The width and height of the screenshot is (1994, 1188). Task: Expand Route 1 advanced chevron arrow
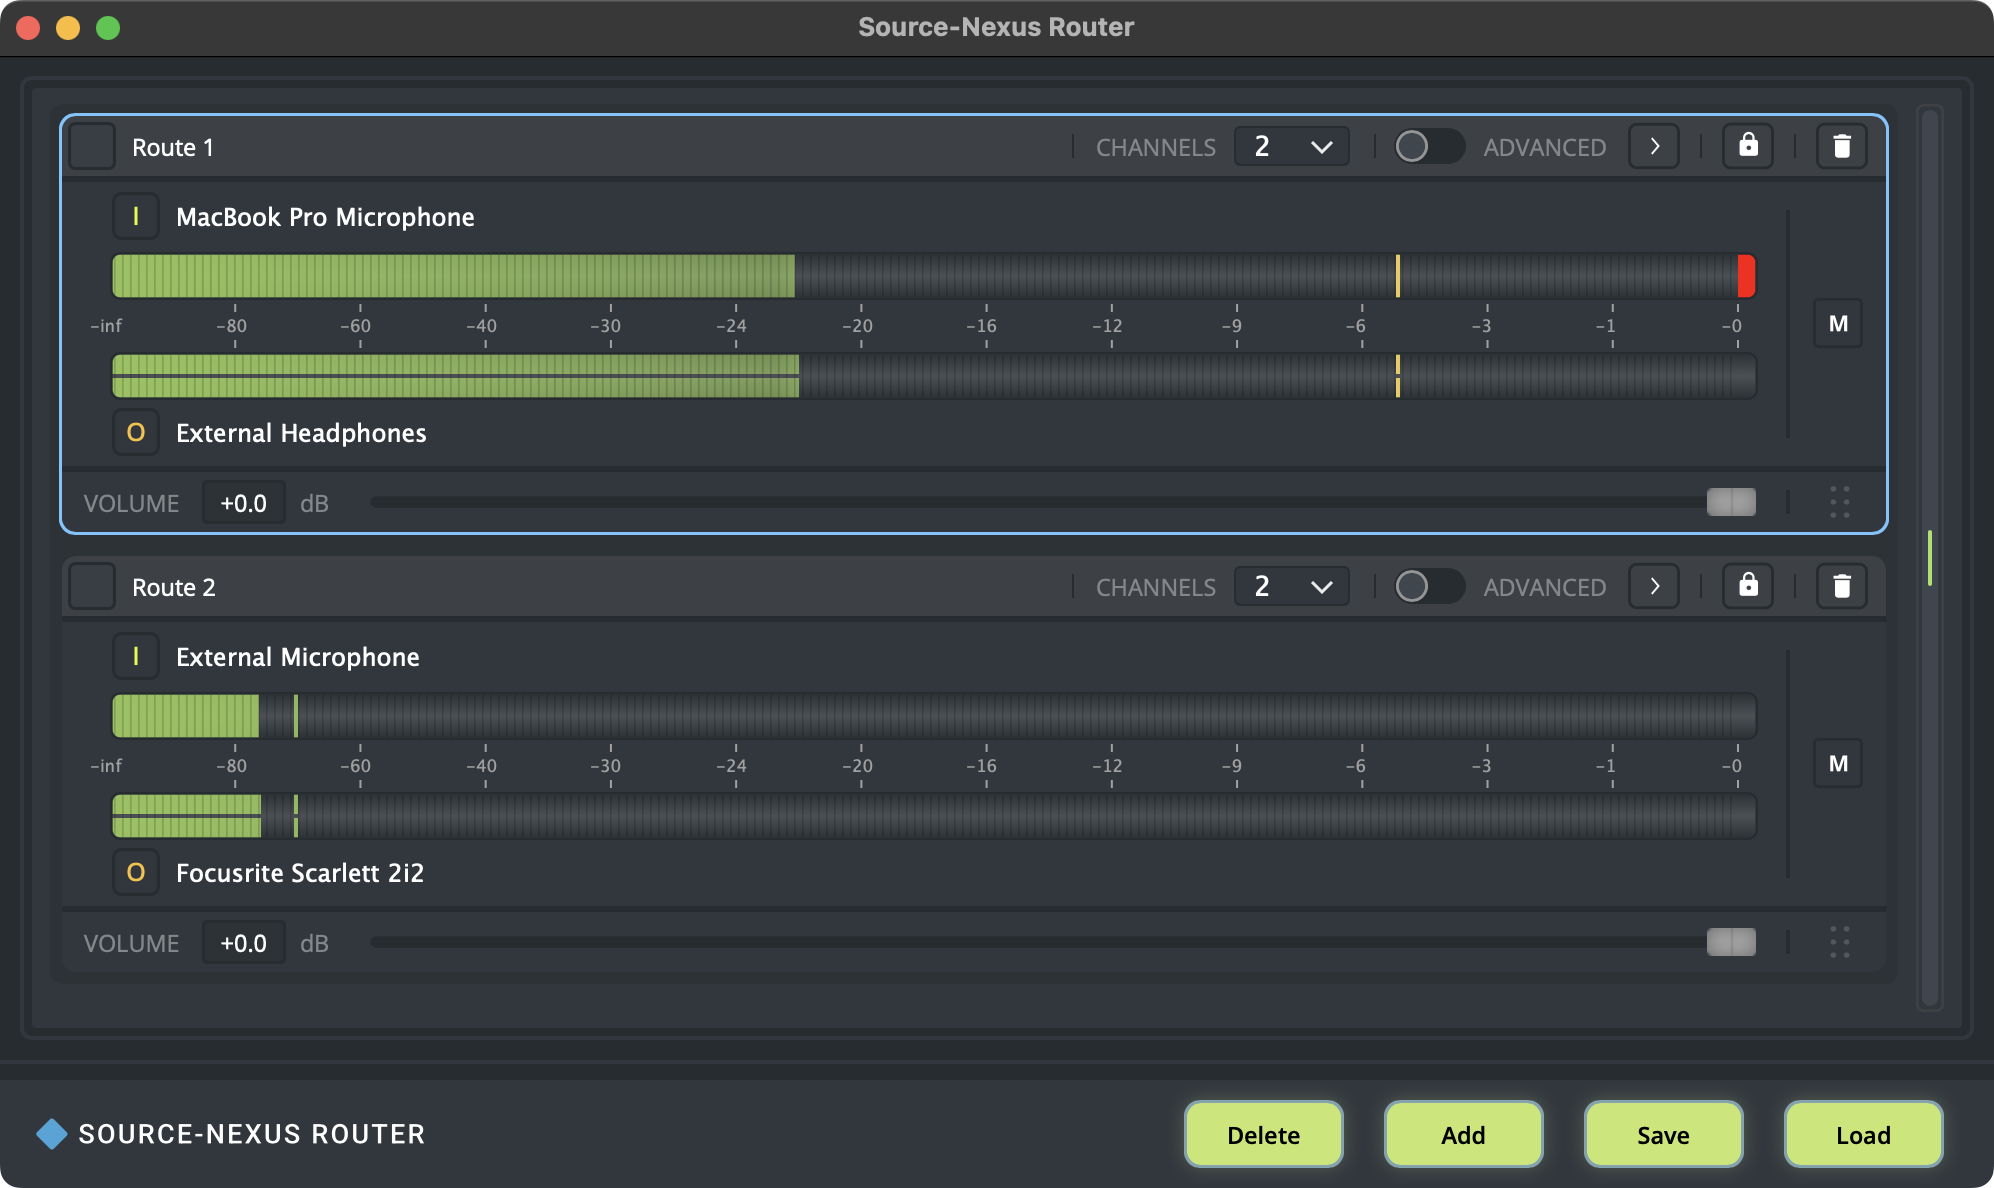(1654, 146)
